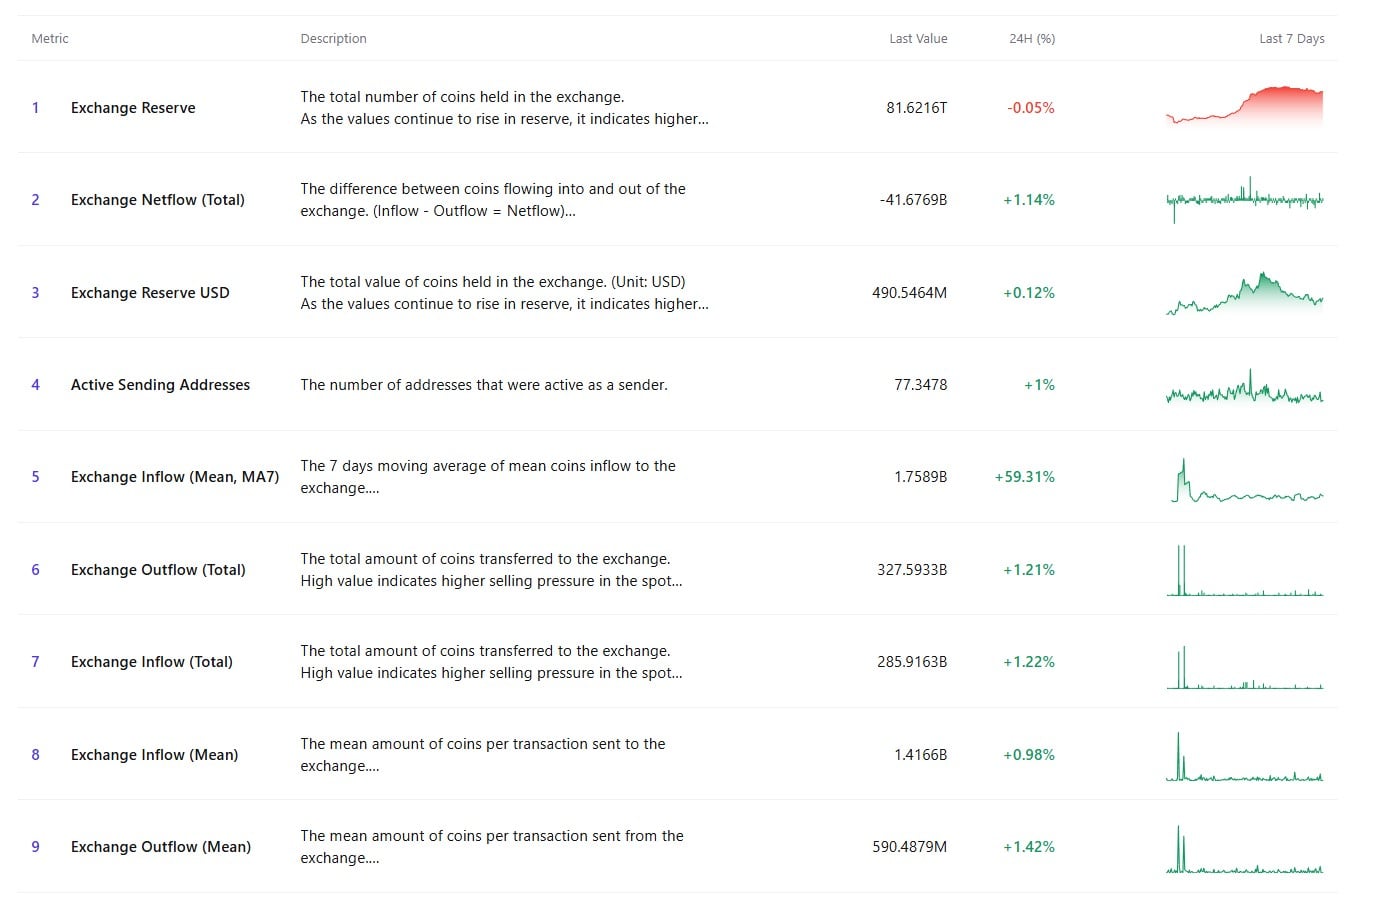Expand the truncated Exchange Reserve description
Screen dimensions: 1383x915
(x=504, y=118)
